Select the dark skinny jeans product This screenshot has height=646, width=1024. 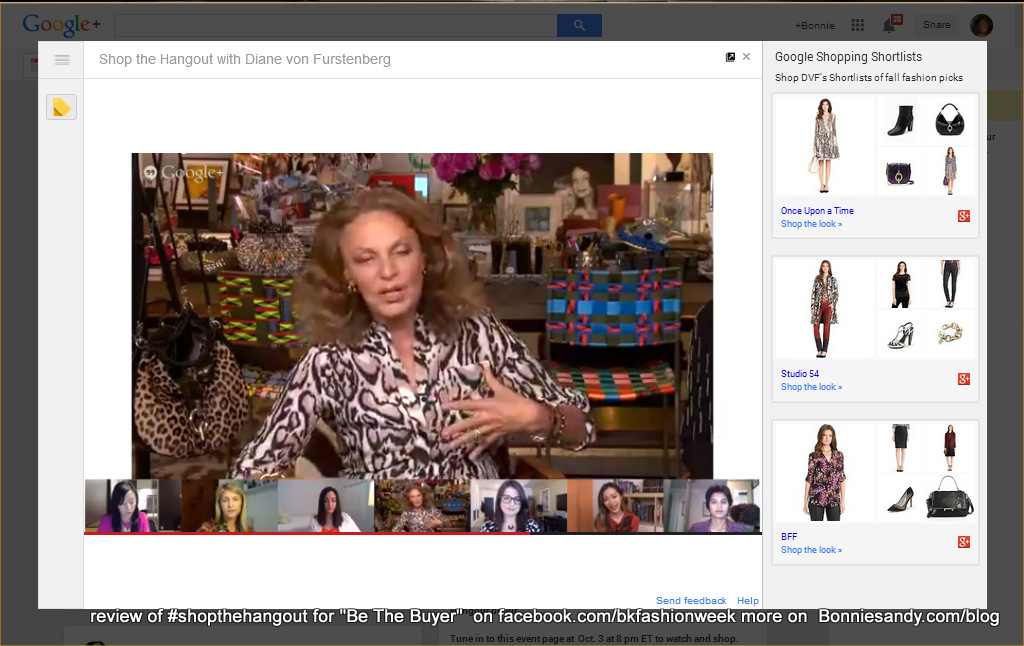[950, 283]
